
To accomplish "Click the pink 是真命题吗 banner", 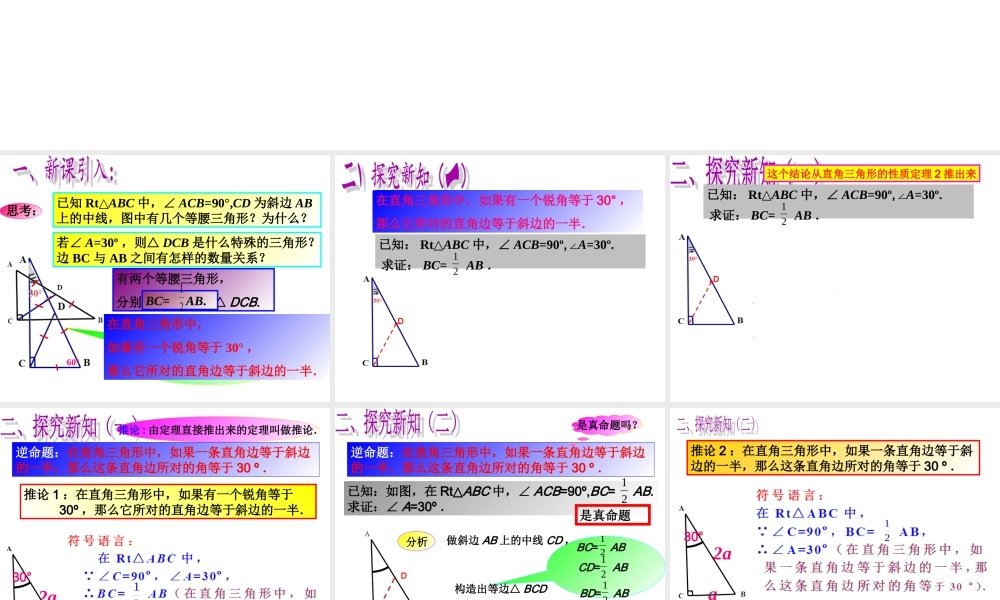I will 606,424.
